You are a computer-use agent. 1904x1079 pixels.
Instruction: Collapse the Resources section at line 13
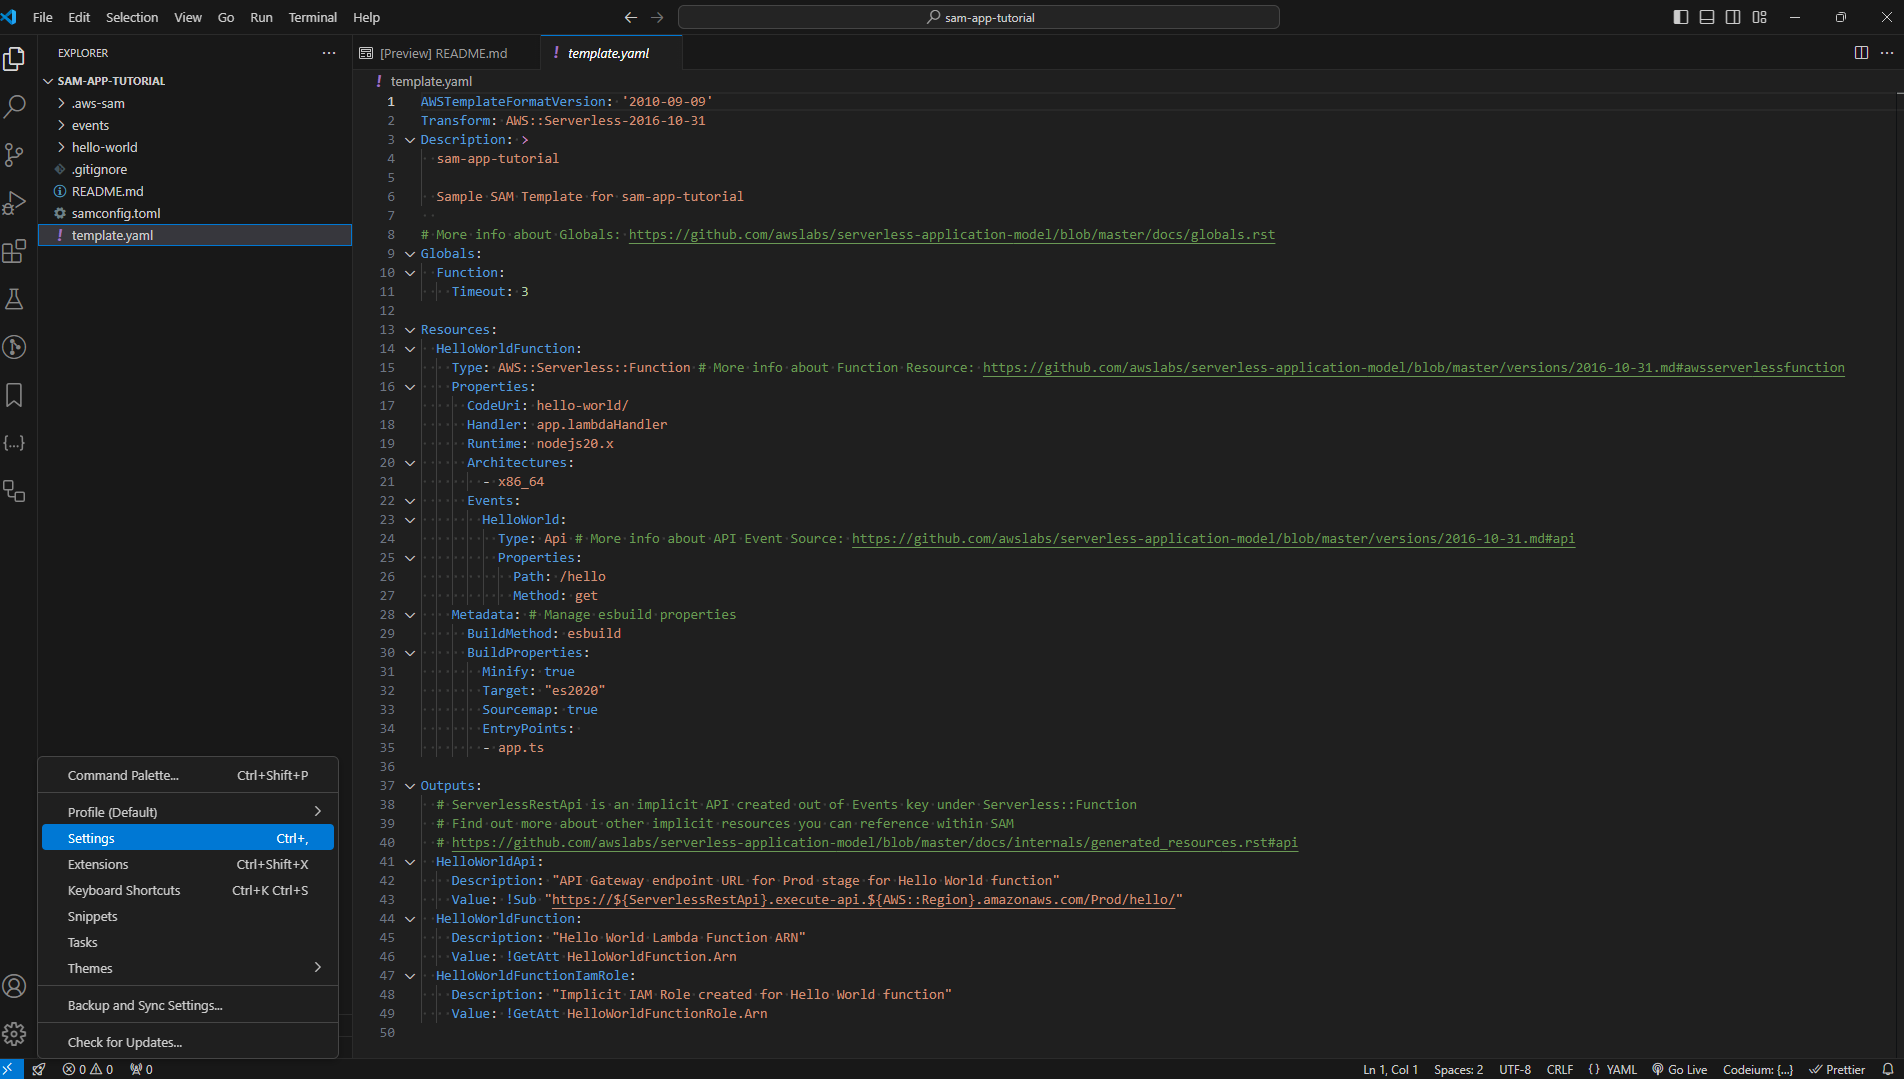coord(410,329)
